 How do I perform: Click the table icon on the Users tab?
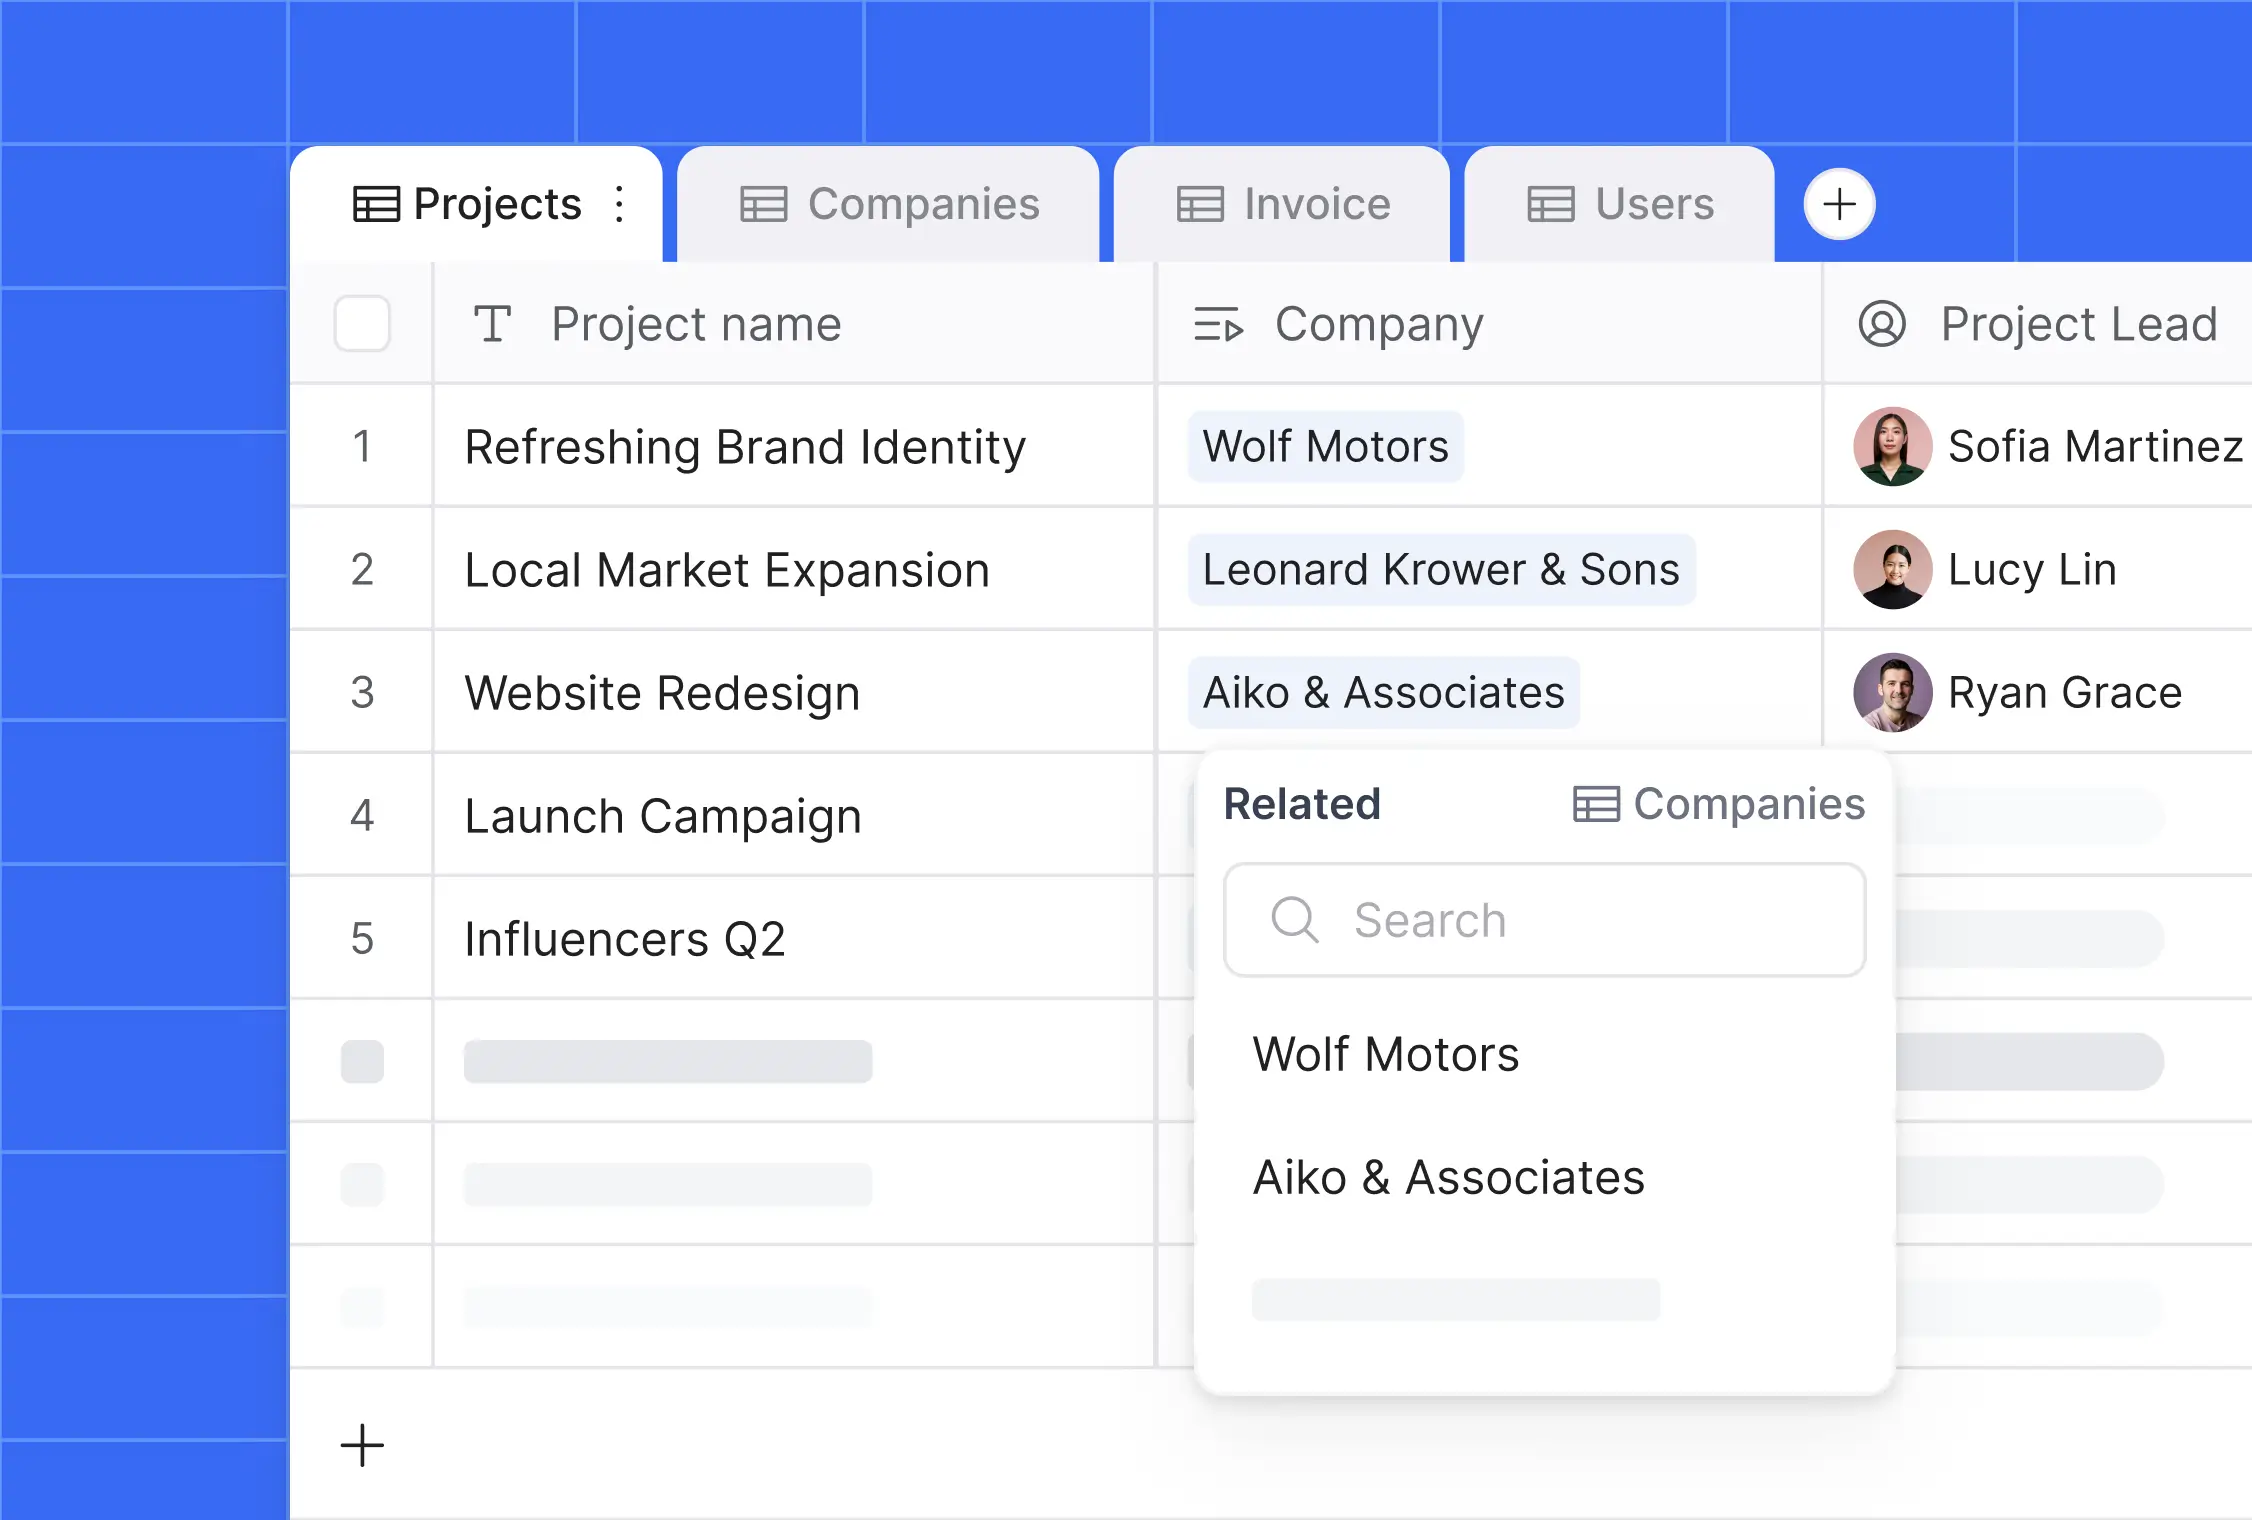(x=1551, y=204)
